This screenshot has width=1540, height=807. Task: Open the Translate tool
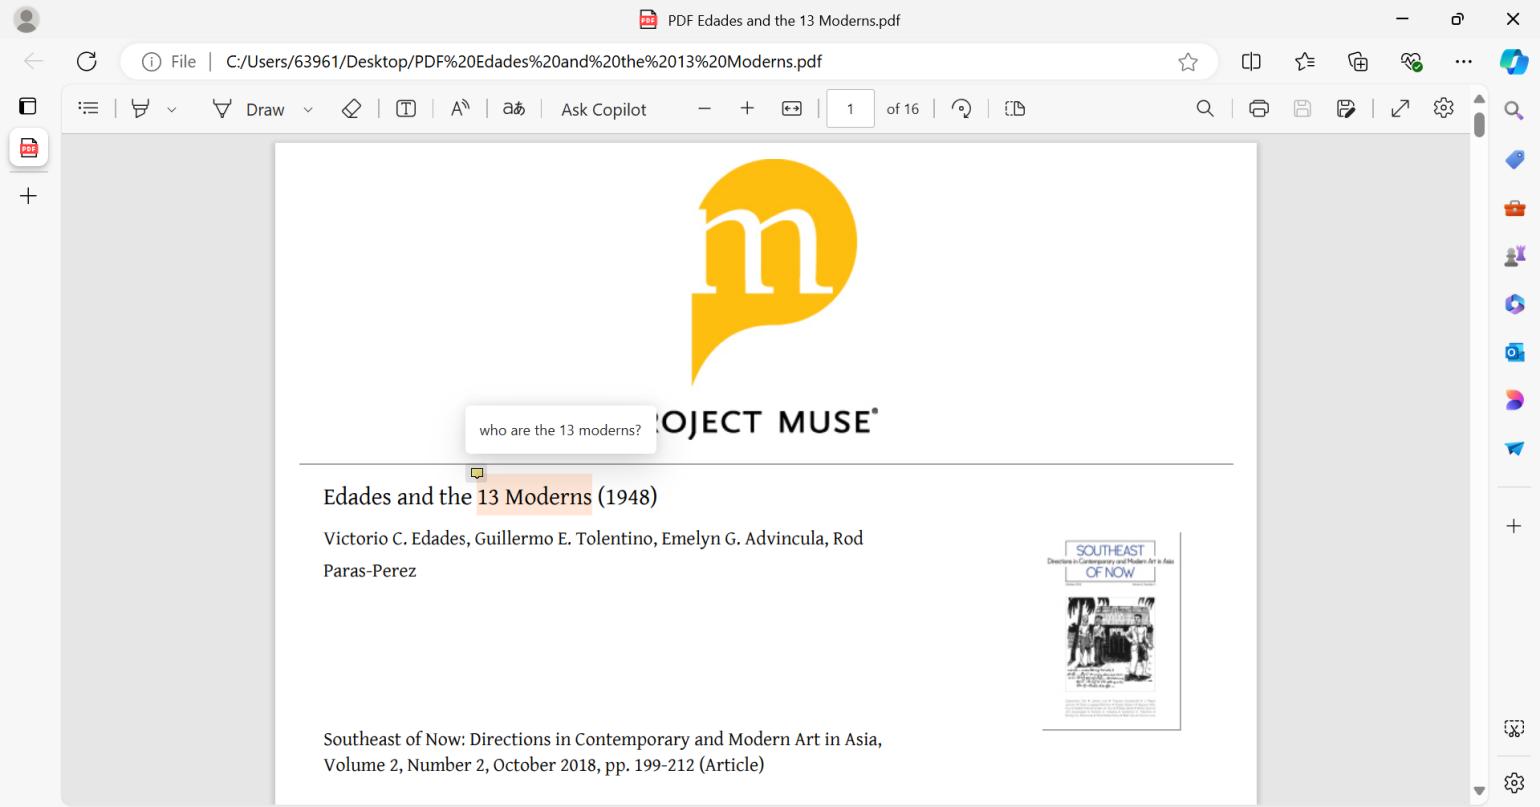pos(514,109)
